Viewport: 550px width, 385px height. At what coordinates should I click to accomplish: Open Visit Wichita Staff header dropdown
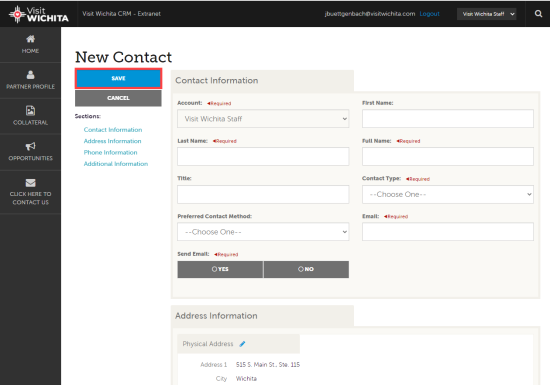click(487, 14)
